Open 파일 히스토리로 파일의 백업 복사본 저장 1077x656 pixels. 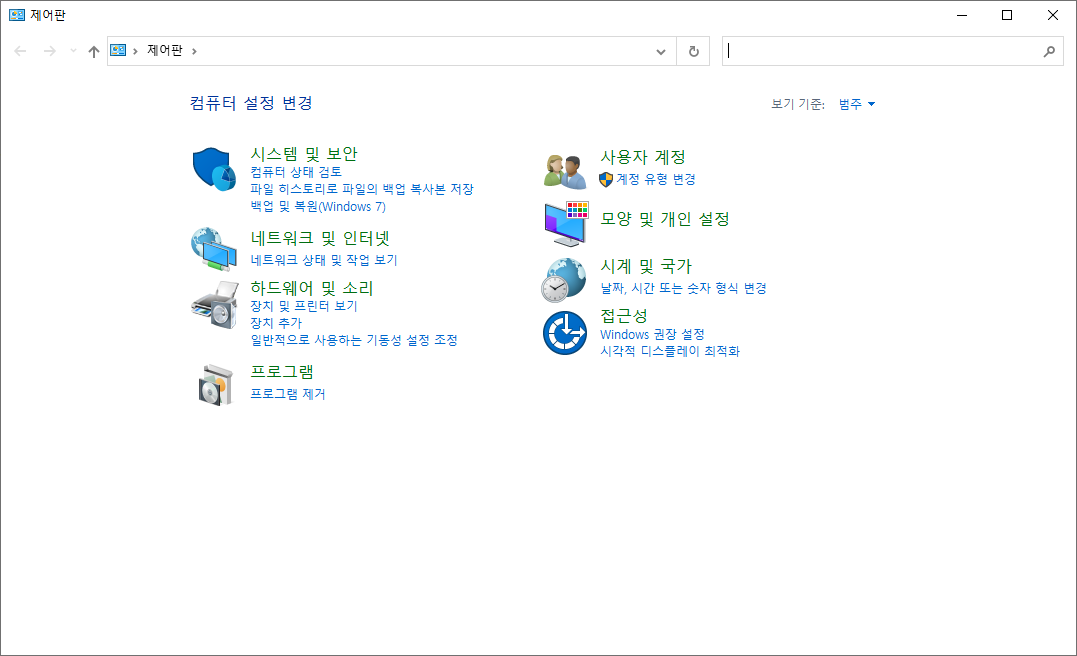coord(362,189)
